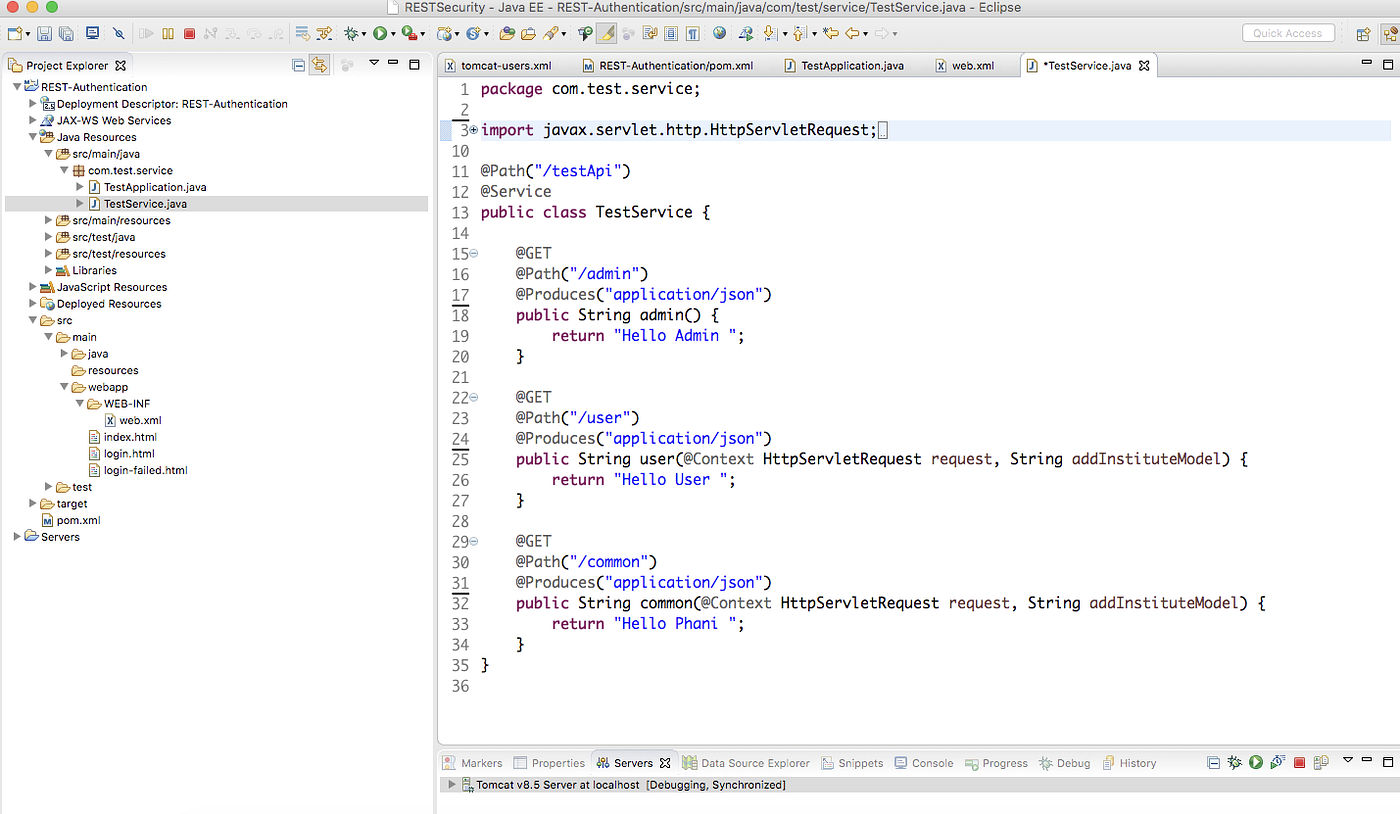Open the Debug configurations dropdown arrow

pos(364,35)
